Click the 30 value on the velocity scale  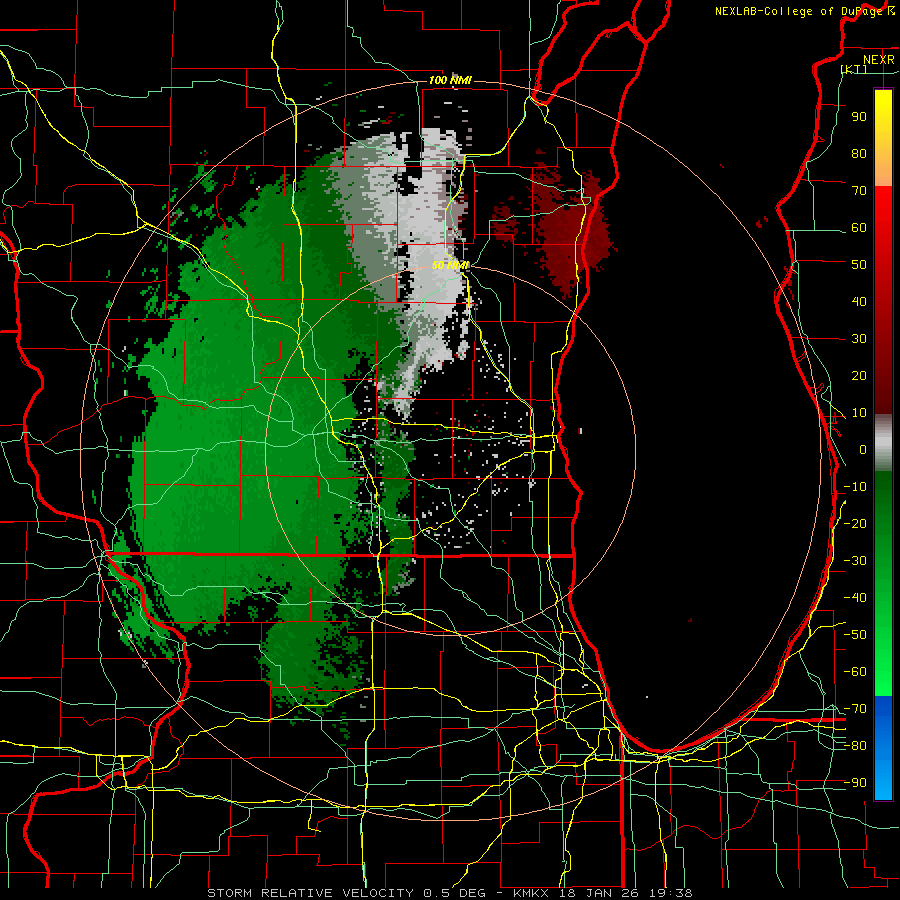859,339
